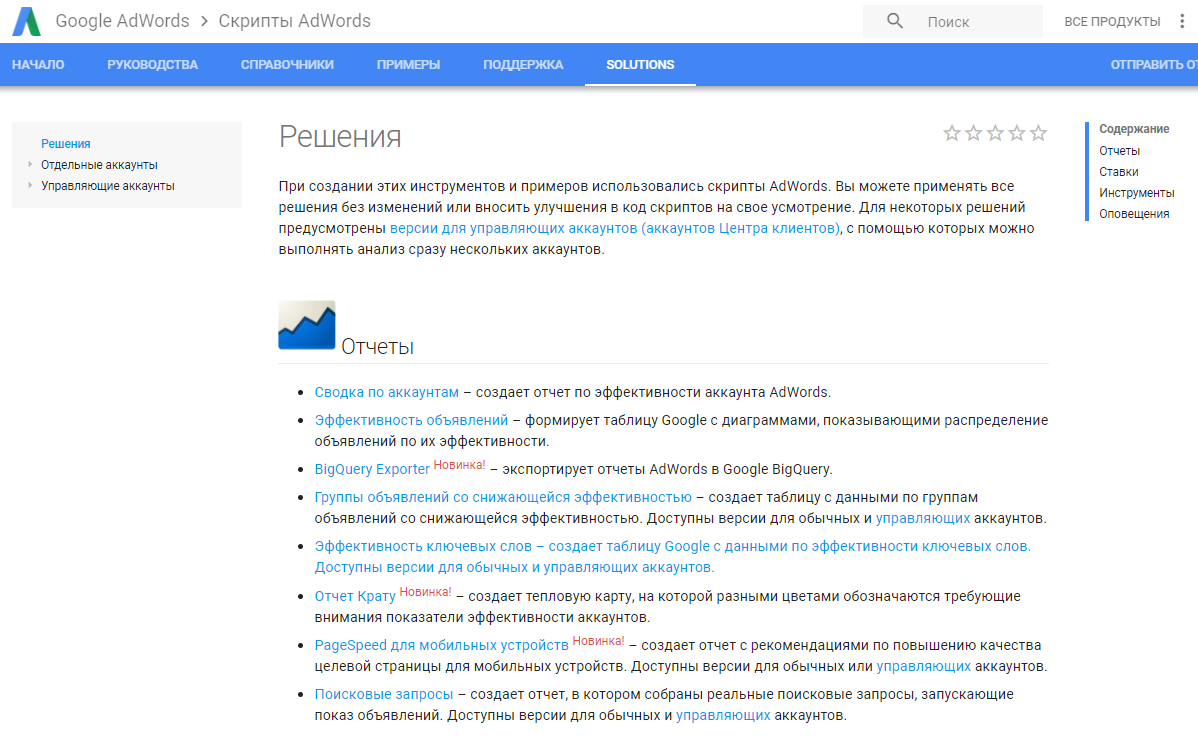Open the three-dot more options menu
The height and width of the screenshot is (753, 1198).
[1182, 21]
